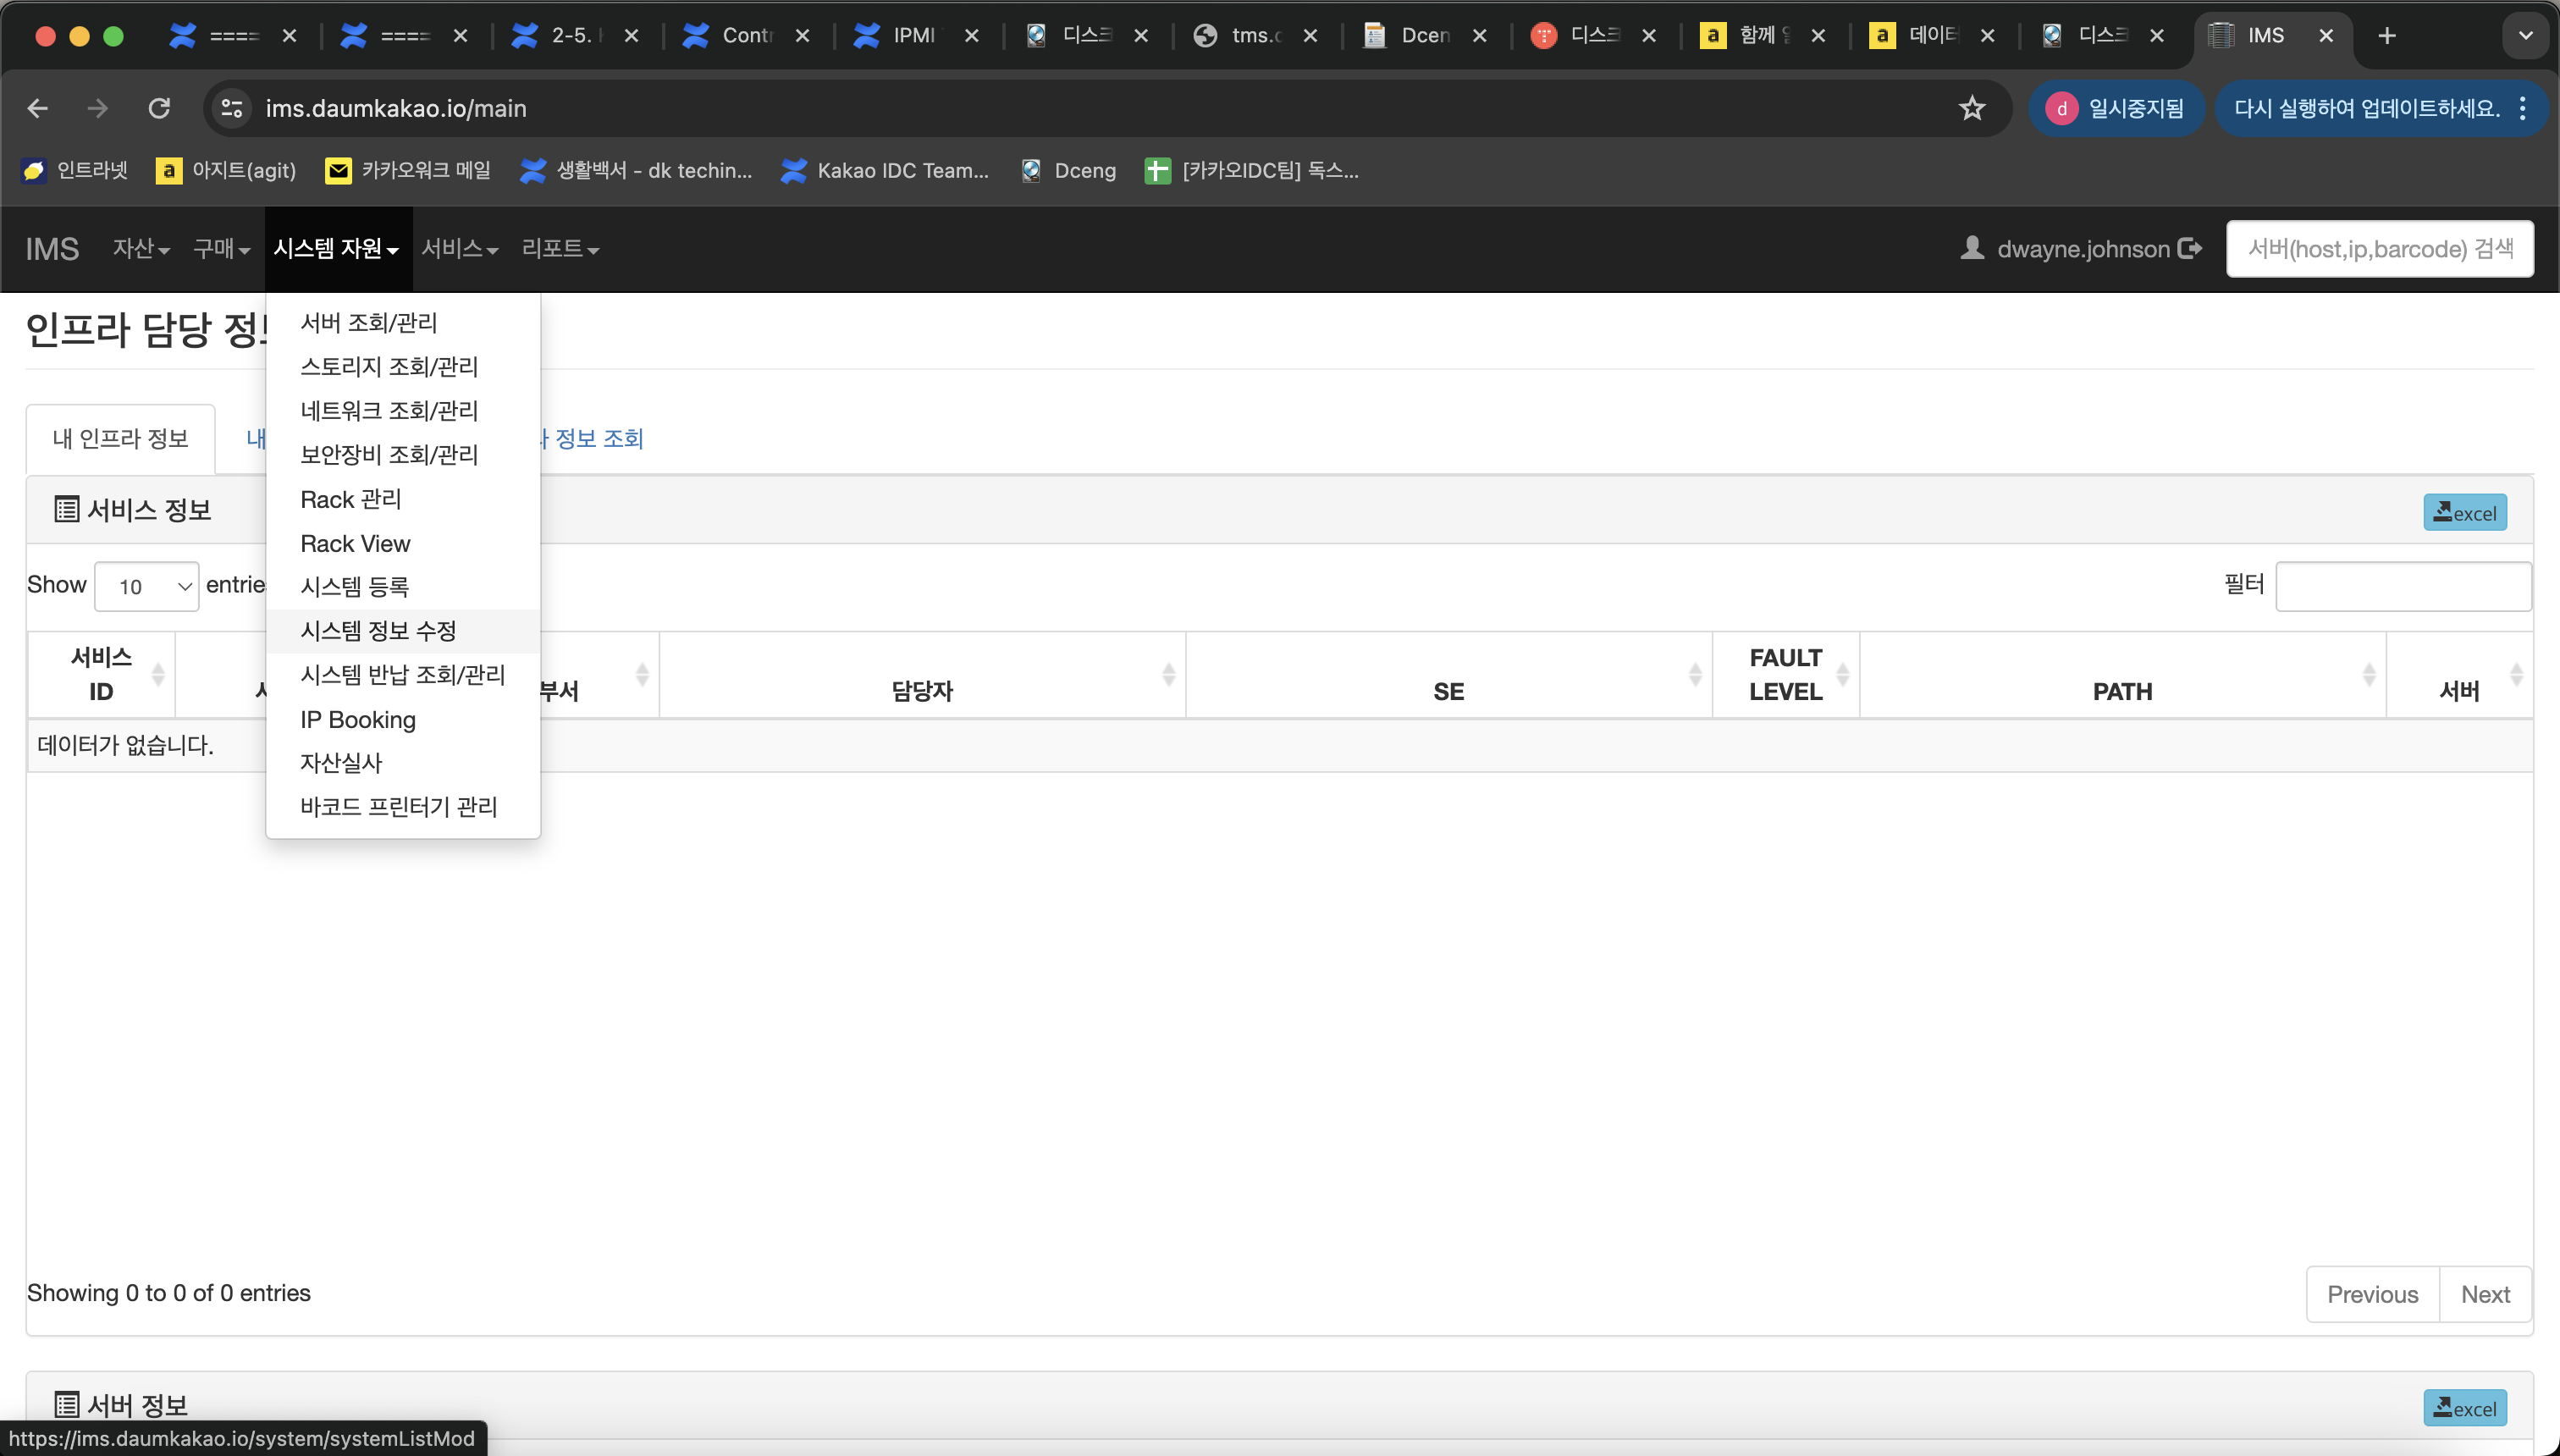Click the user profile icon beside dwayne.johnson
Viewport: 2560px width, 1456px height.
point(1972,247)
